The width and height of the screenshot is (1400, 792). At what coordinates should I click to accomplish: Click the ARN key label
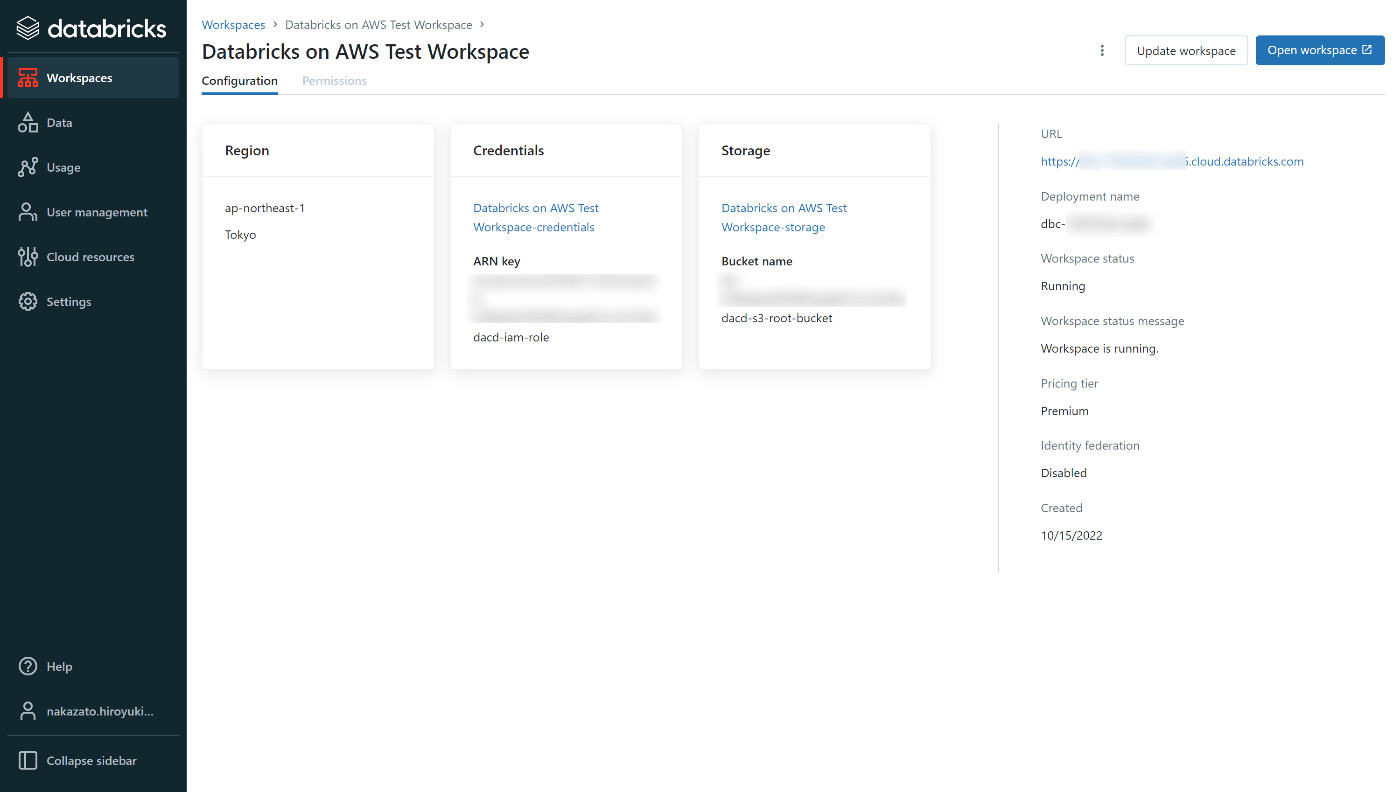497,261
